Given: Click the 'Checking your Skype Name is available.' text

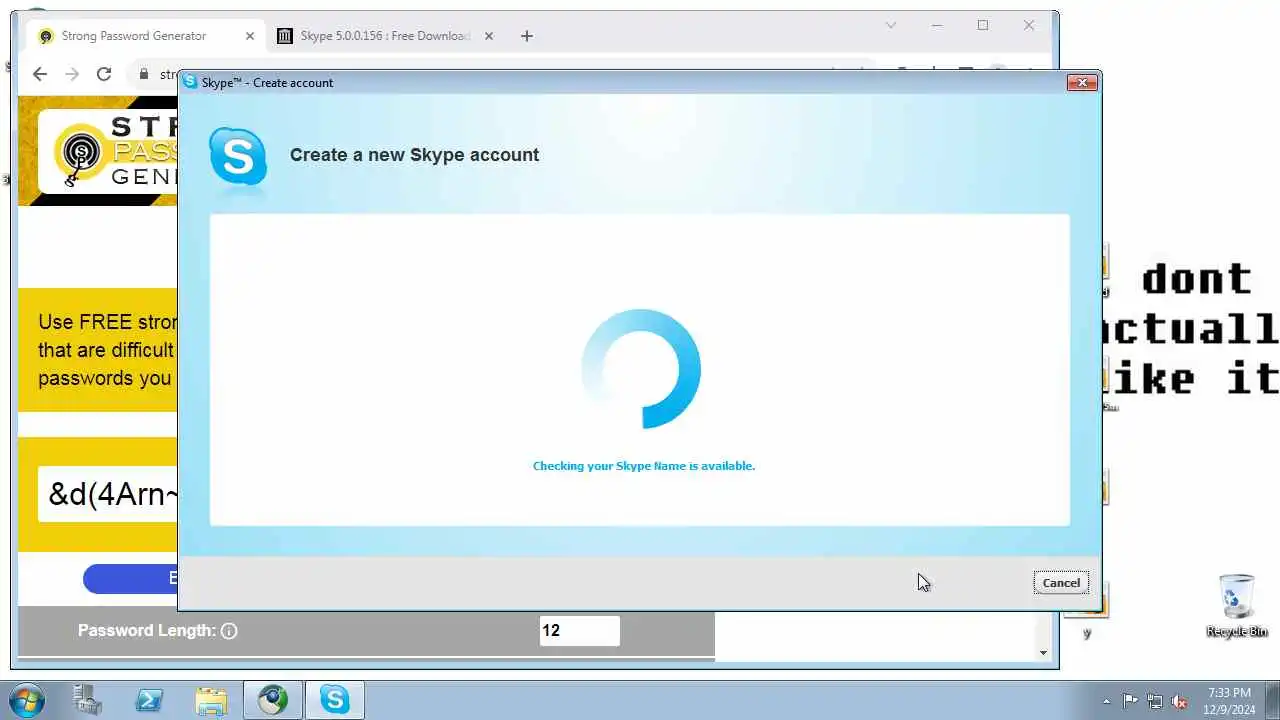Looking at the screenshot, I should tap(644, 466).
